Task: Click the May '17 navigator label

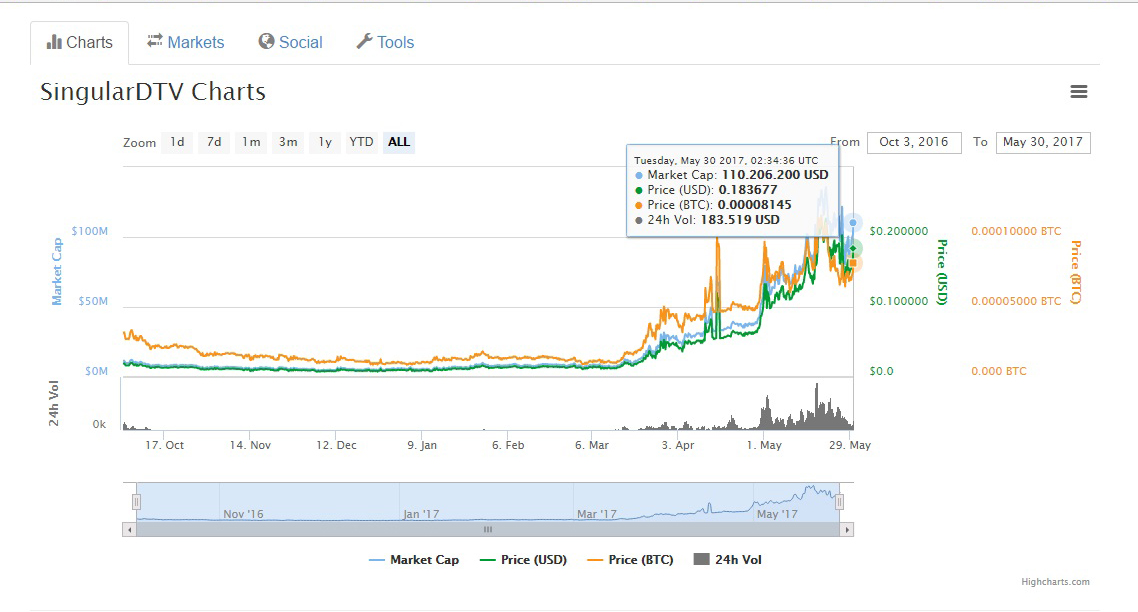Action: [x=777, y=514]
